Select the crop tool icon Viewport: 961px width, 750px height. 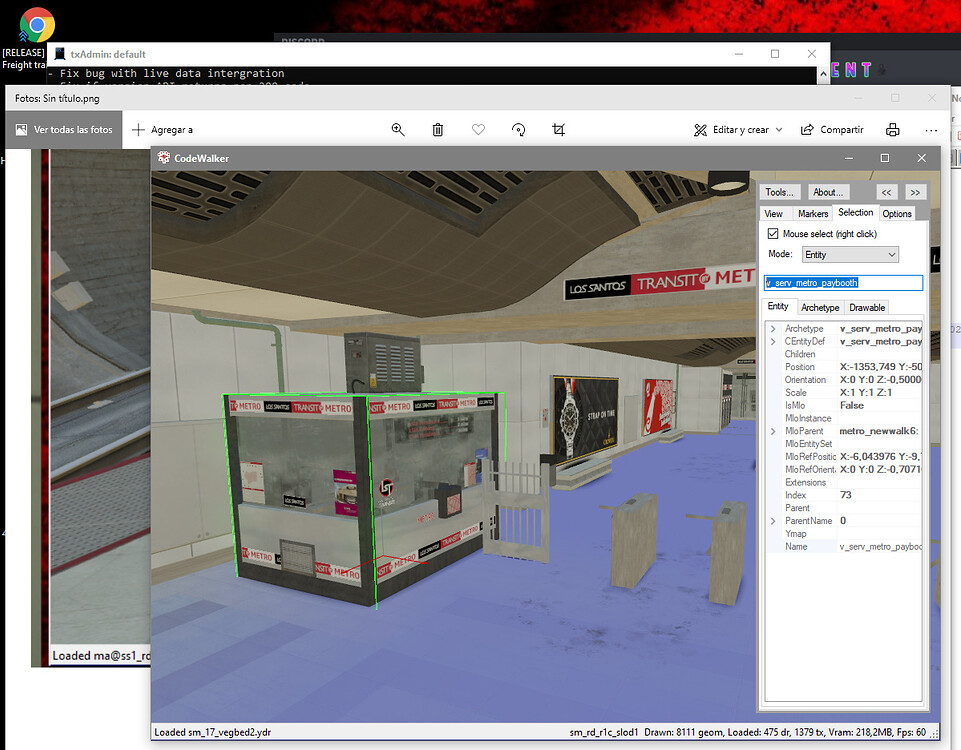[559, 130]
